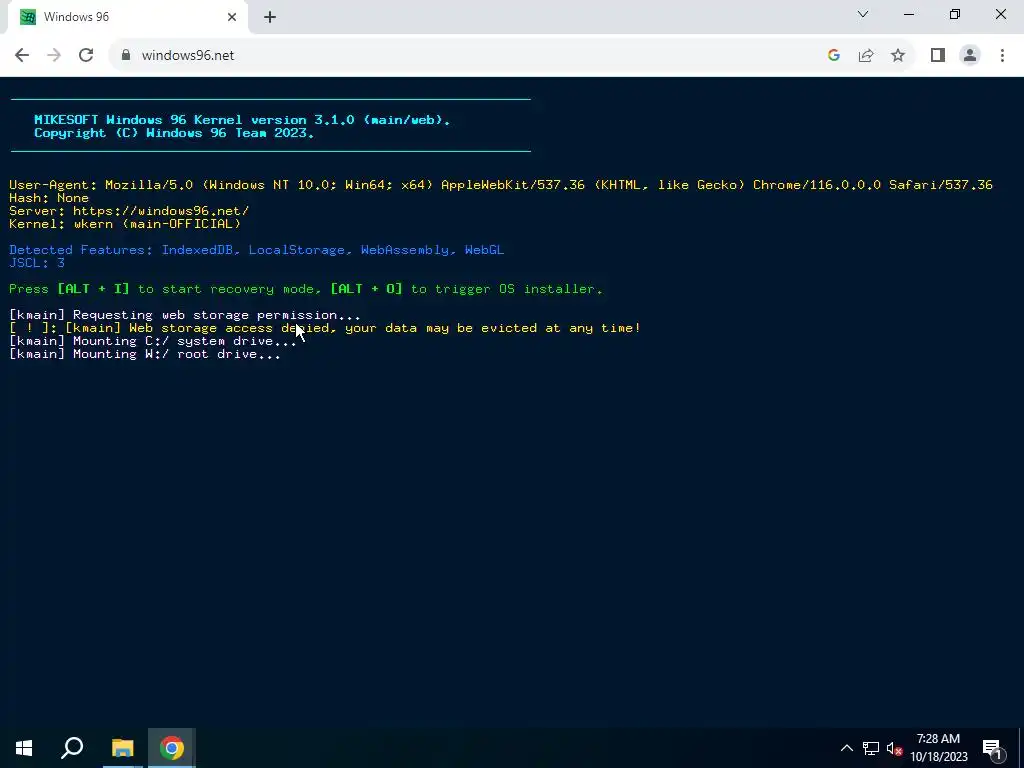Click the Server URL https://windows96.net/ text

click(x=161, y=211)
